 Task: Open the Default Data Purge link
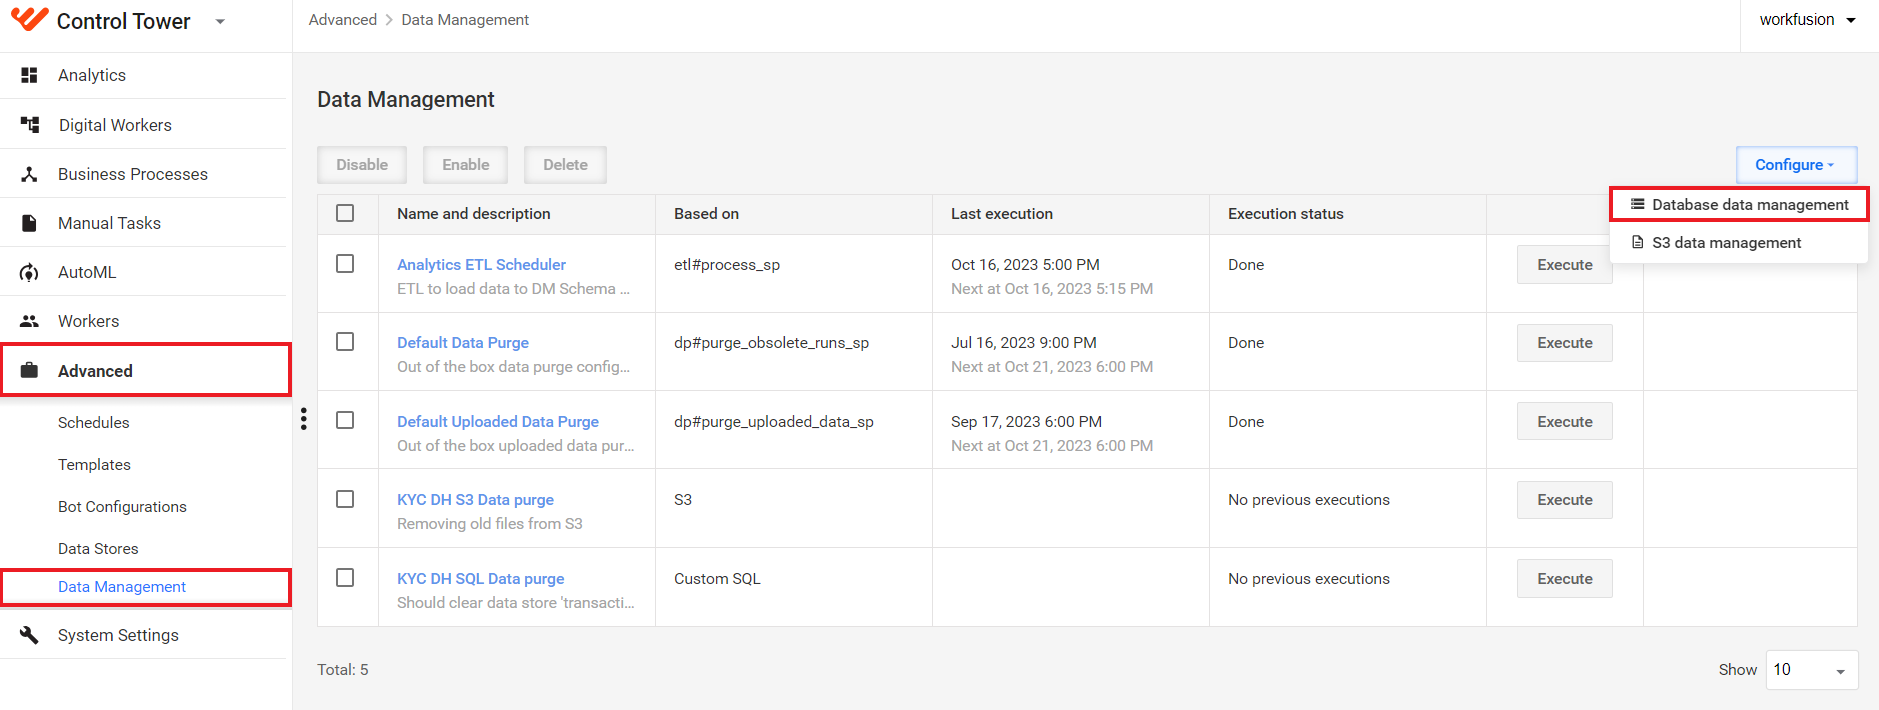(x=463, y=342)
